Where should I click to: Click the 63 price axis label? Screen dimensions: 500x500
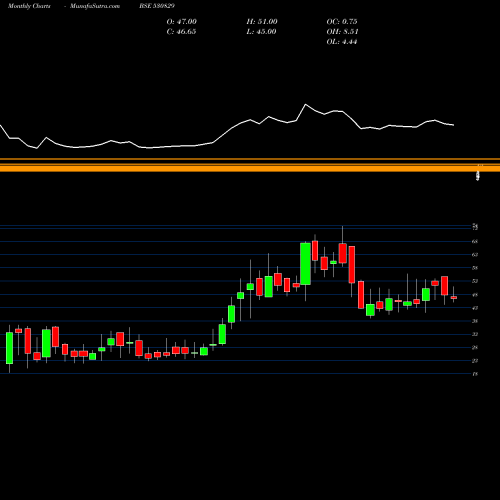coord(475,255)
